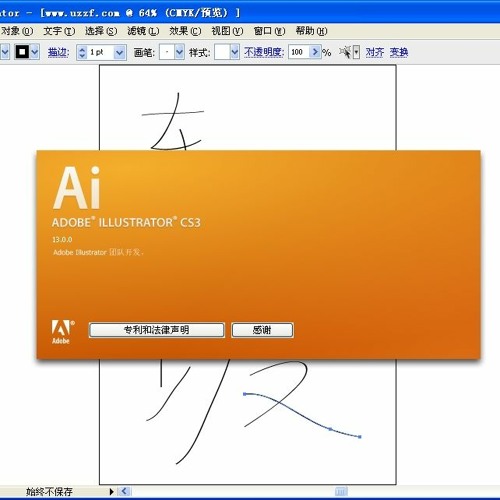Open the 变换 transform panel link
Image resolution: width=500 pixels, height=500 pixels.
click(x=399, y=52)
